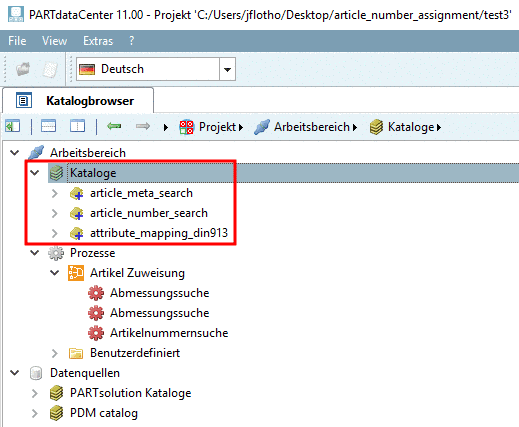The image size is (519, 427).
Task: Select the Prozesse tree item
Action: 92,253
